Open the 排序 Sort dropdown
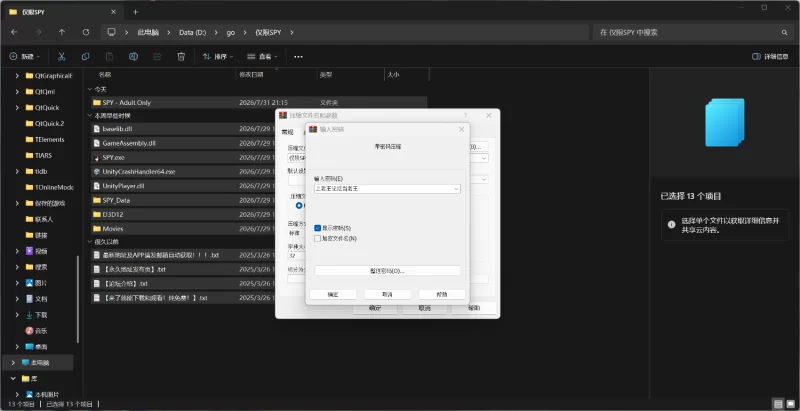 (x=218, y=57)
